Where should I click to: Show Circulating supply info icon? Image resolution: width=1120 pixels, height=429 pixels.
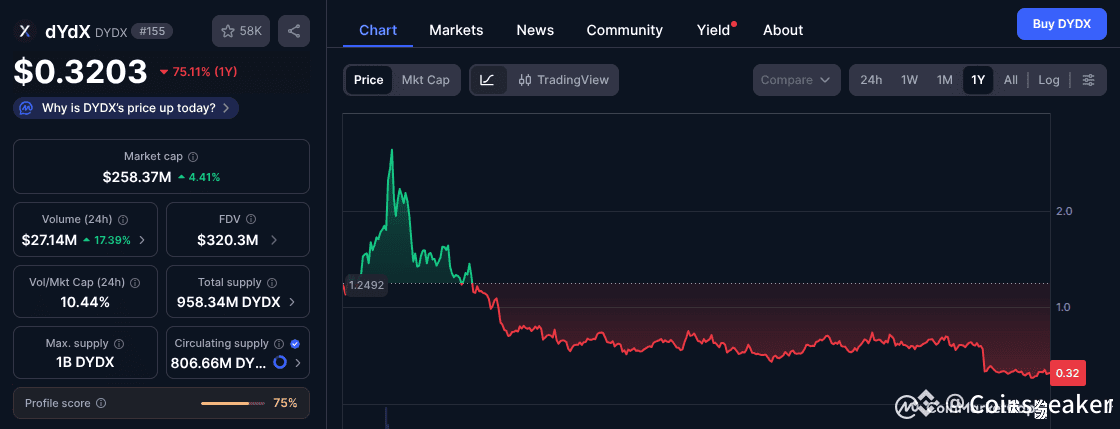pos(280,344)
